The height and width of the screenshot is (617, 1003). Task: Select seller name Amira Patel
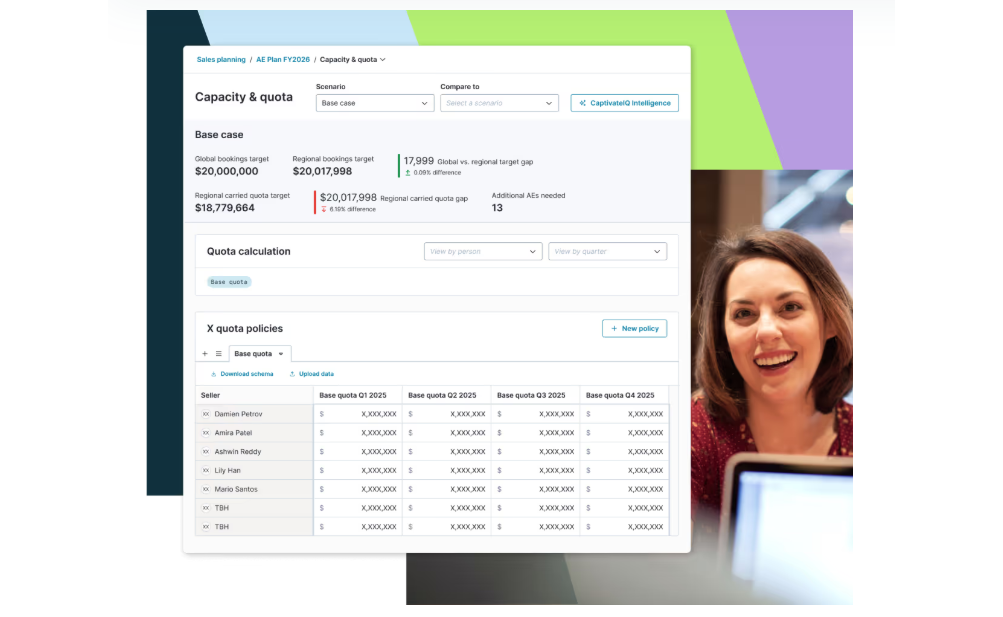[x=233, y=433]
